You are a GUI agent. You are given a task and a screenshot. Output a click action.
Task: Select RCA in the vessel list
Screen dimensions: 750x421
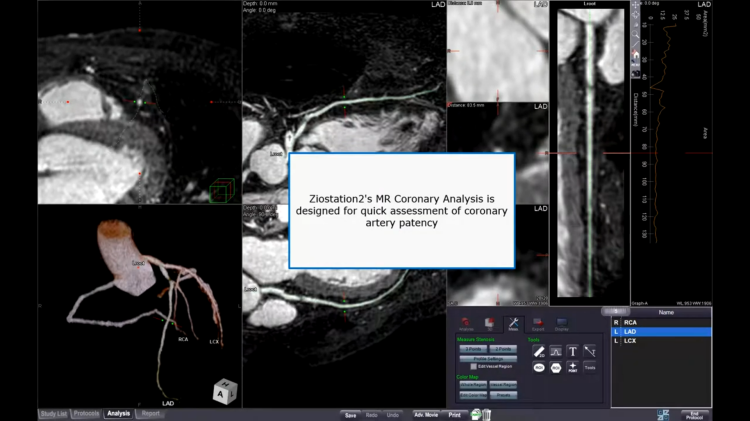click(662, 322)
